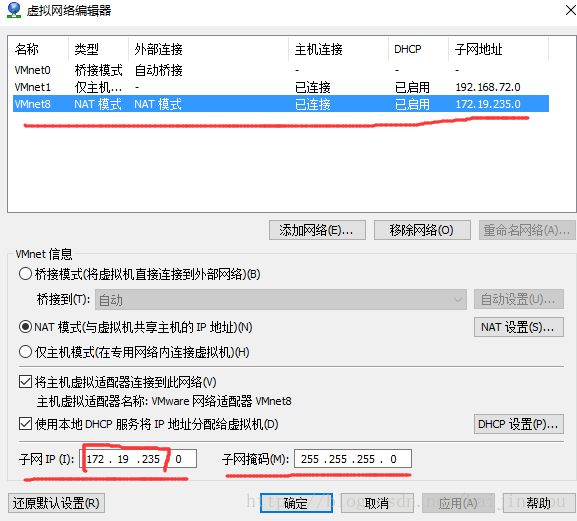Open 帮助 button
The width and height of the screenshot is (577, 521).
coord(539,503)
